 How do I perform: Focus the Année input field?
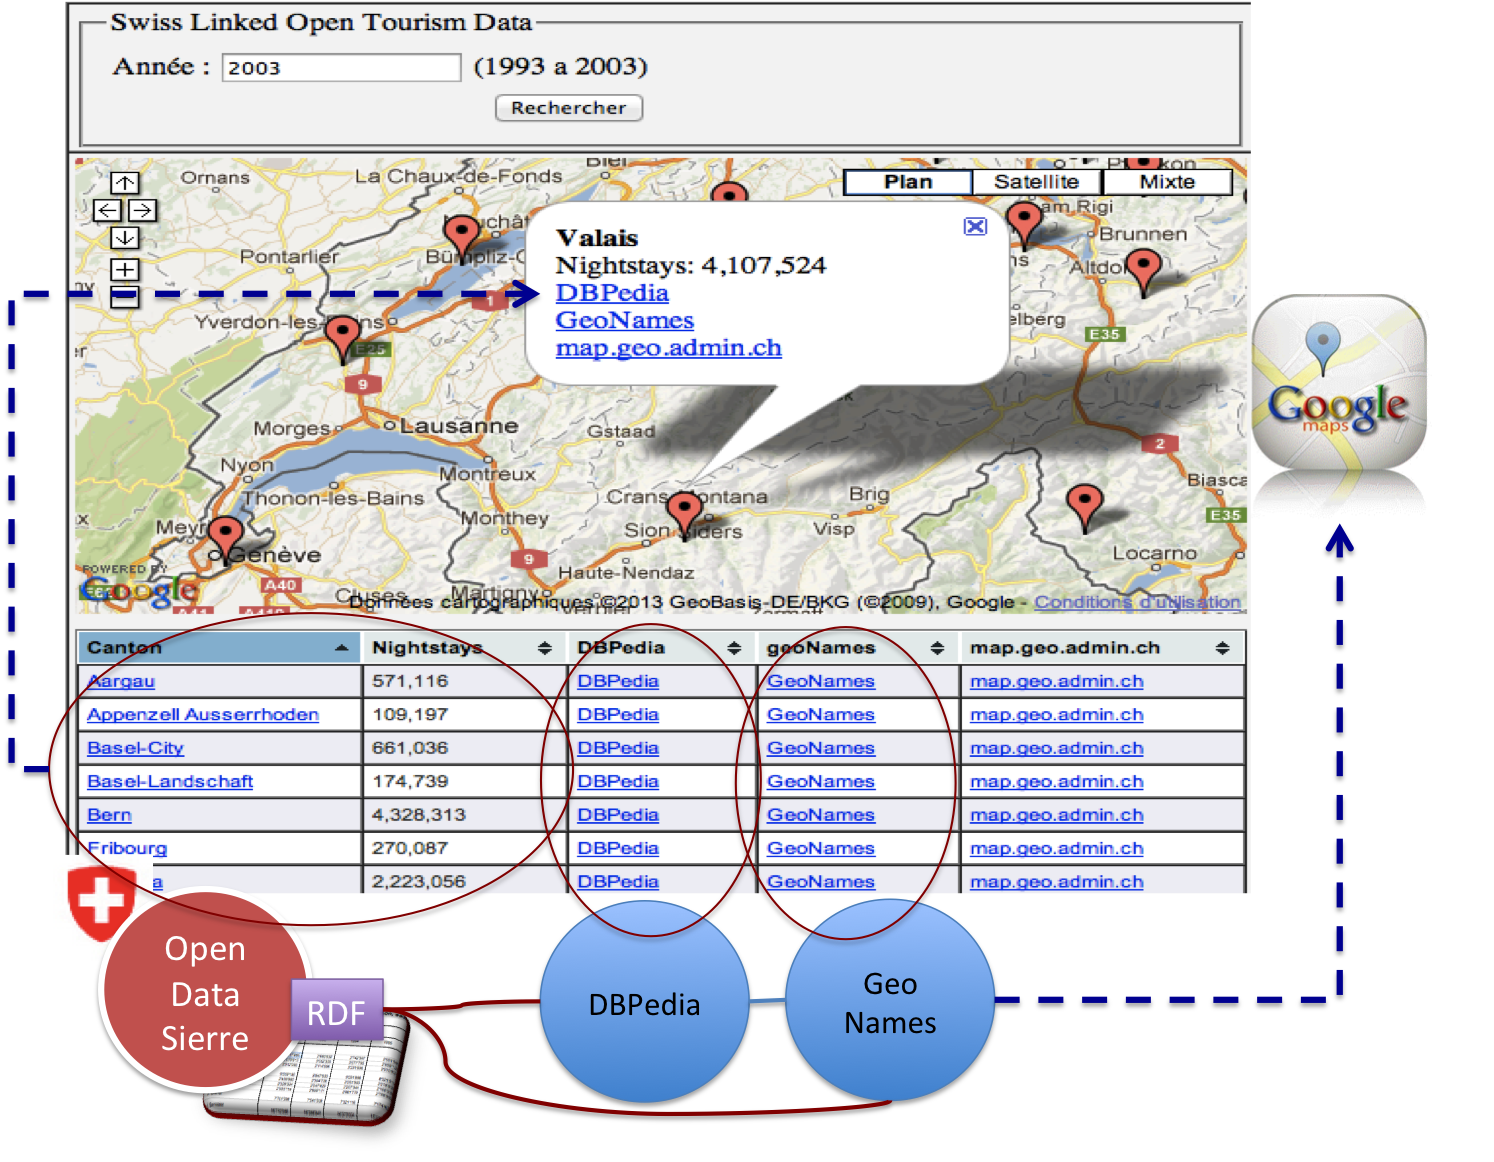[341, 68]
